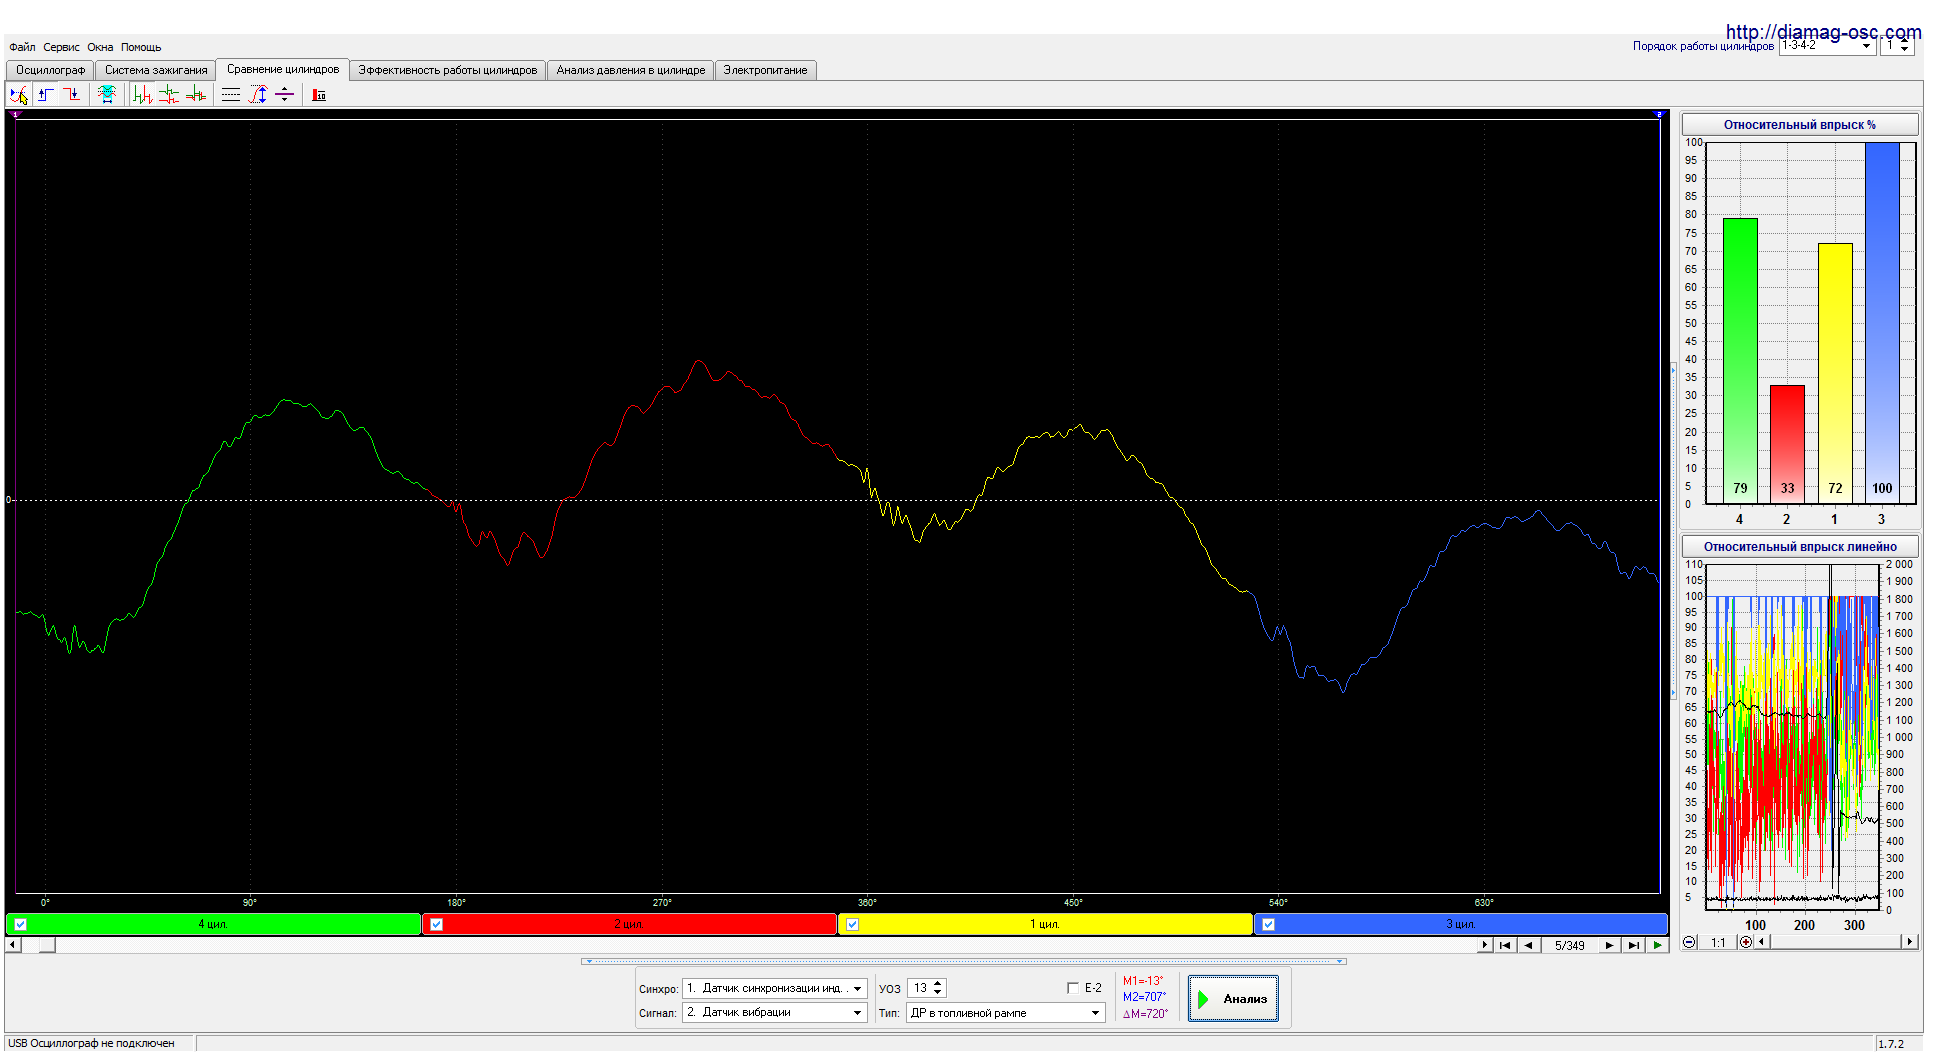Viewport: 1936px width, 1056px height.
Task: Switch to Анализ давления в цилиндре tab
Action: [x=631, y=70]
